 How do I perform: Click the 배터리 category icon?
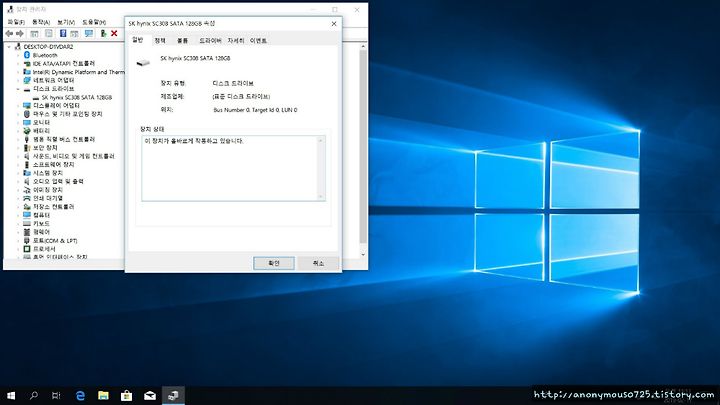tap(27, 131)
